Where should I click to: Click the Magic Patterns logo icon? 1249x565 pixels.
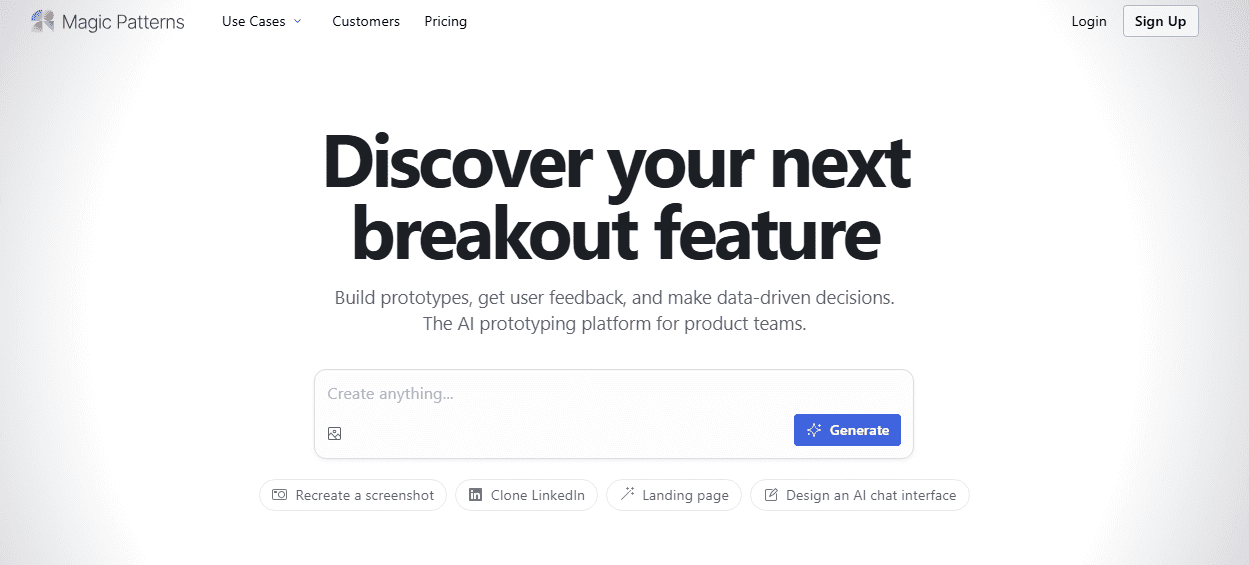(x=43, y=21)
